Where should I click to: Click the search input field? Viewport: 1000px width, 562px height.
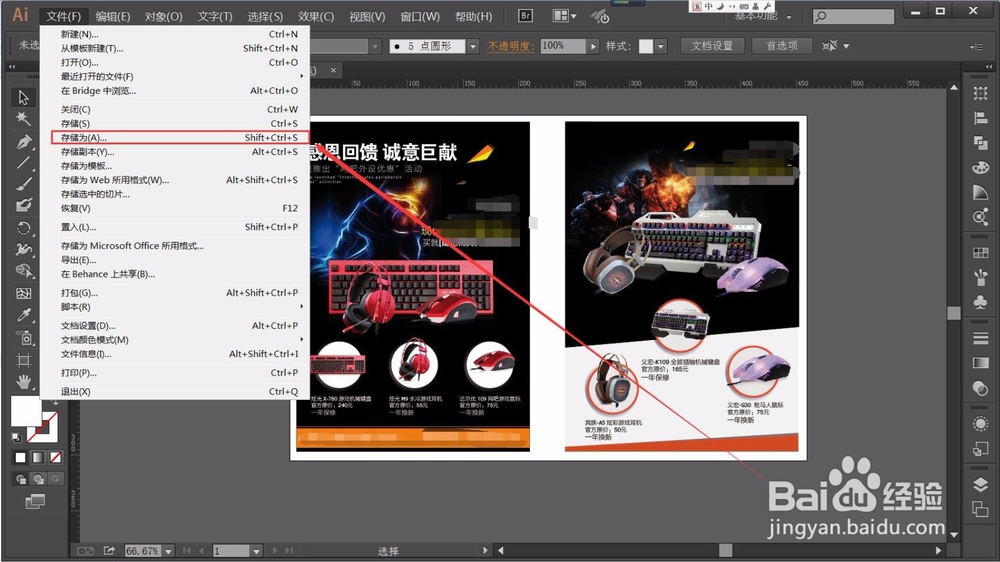853,17
